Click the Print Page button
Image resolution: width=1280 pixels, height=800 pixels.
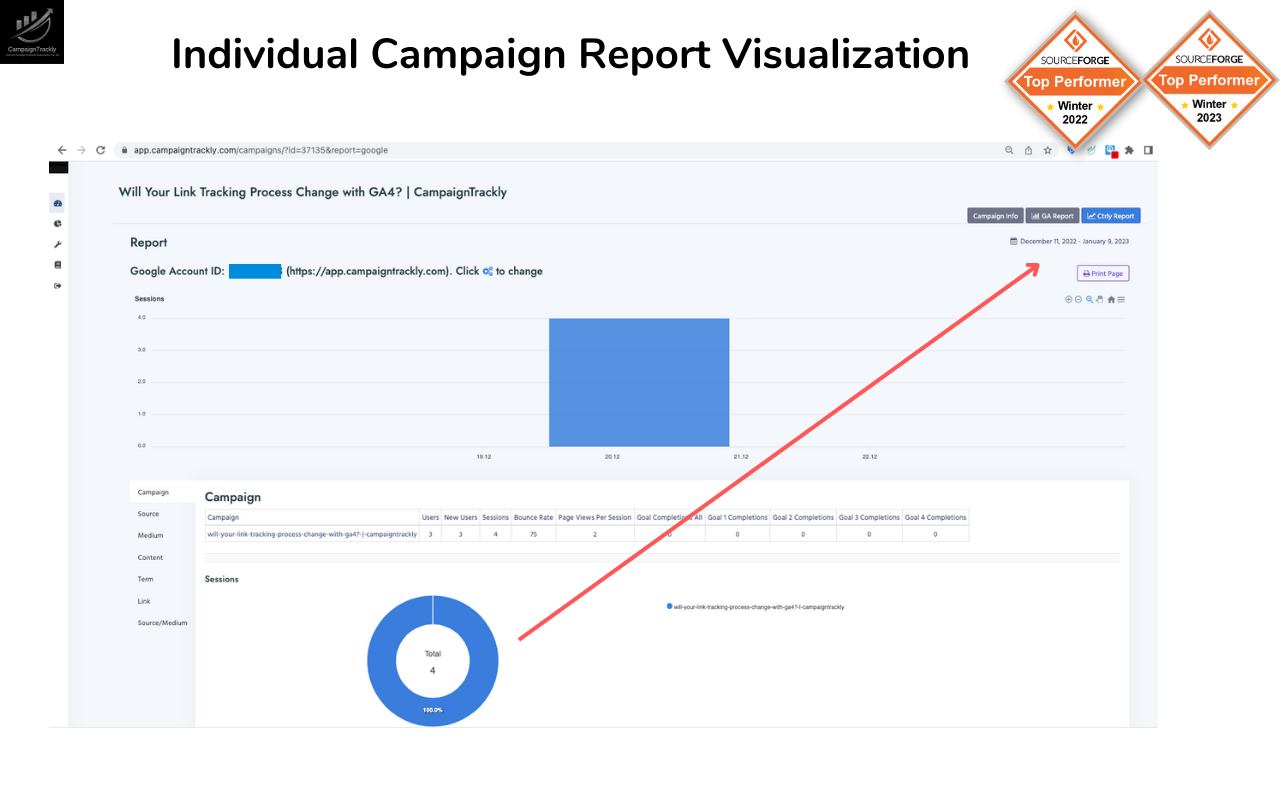tap(1102, 273)
